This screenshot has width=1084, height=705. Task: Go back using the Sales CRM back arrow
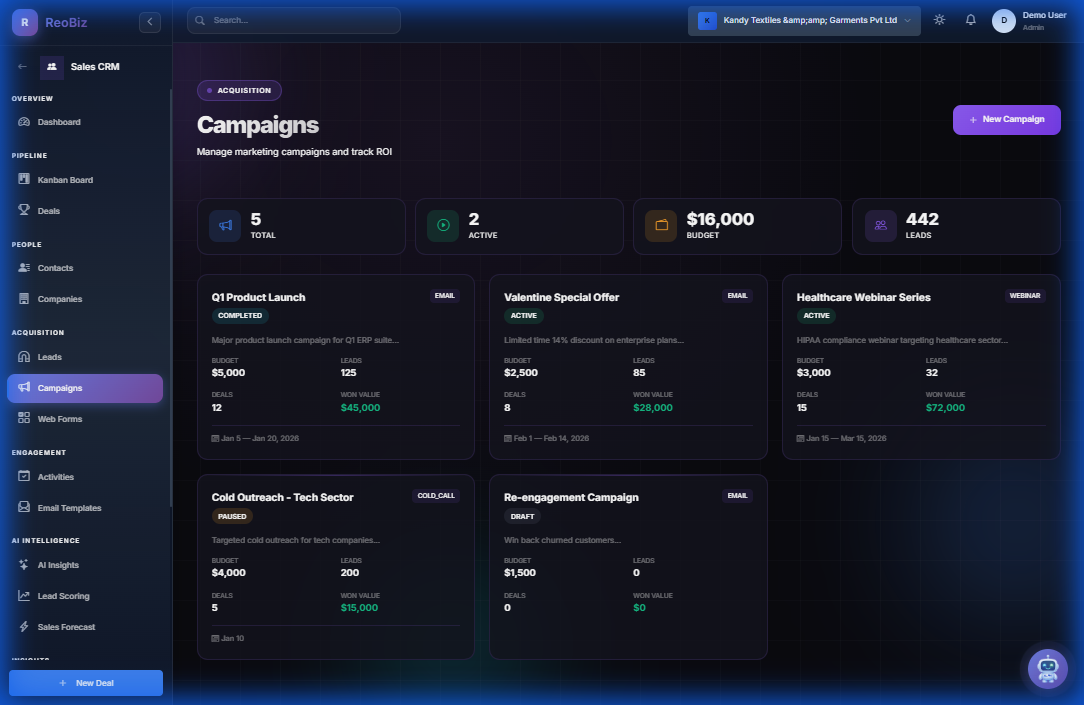tap(21, 66)
